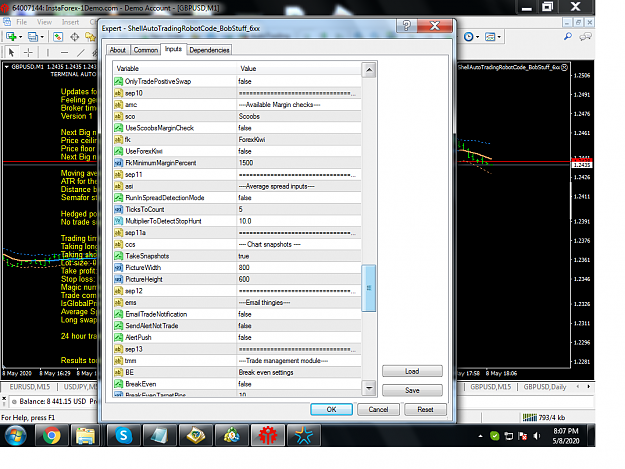Viewport: 625px width, 469px height.
Task: Open the Insert menu
Action: click(x=70, y=22)
